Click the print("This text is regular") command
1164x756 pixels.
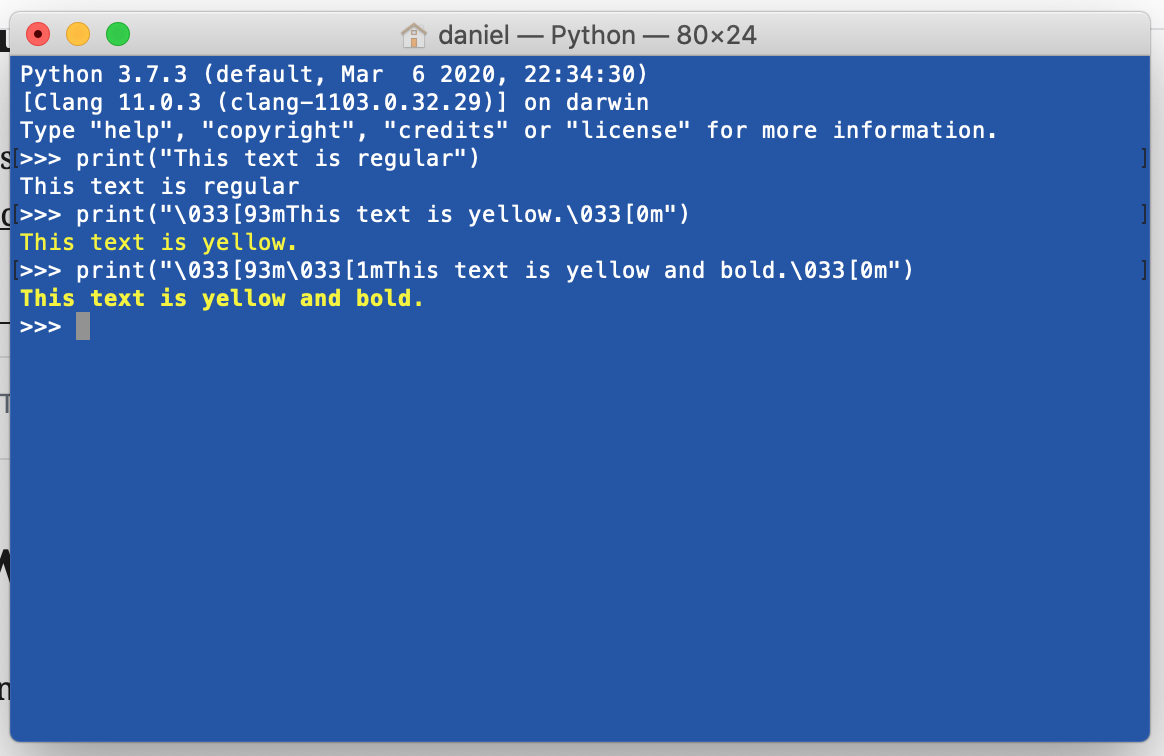point(278,159)
